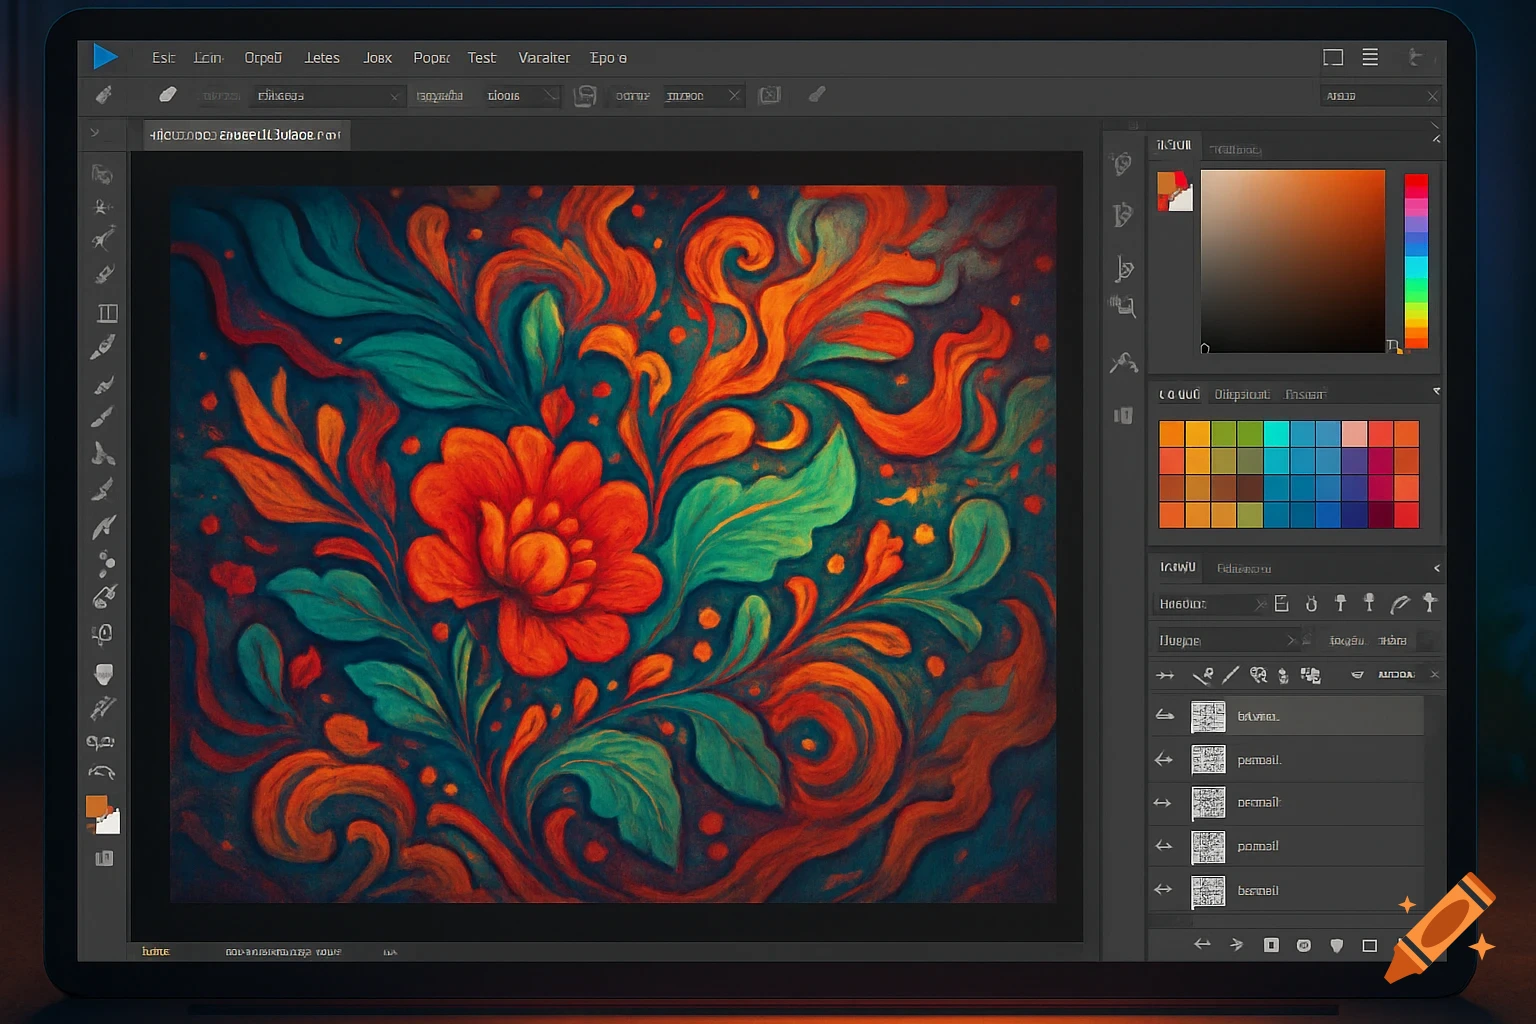The image size is (1536, 1024).
Task: Click the lasso icon near the color picker panel
Action: [1125, 363]
